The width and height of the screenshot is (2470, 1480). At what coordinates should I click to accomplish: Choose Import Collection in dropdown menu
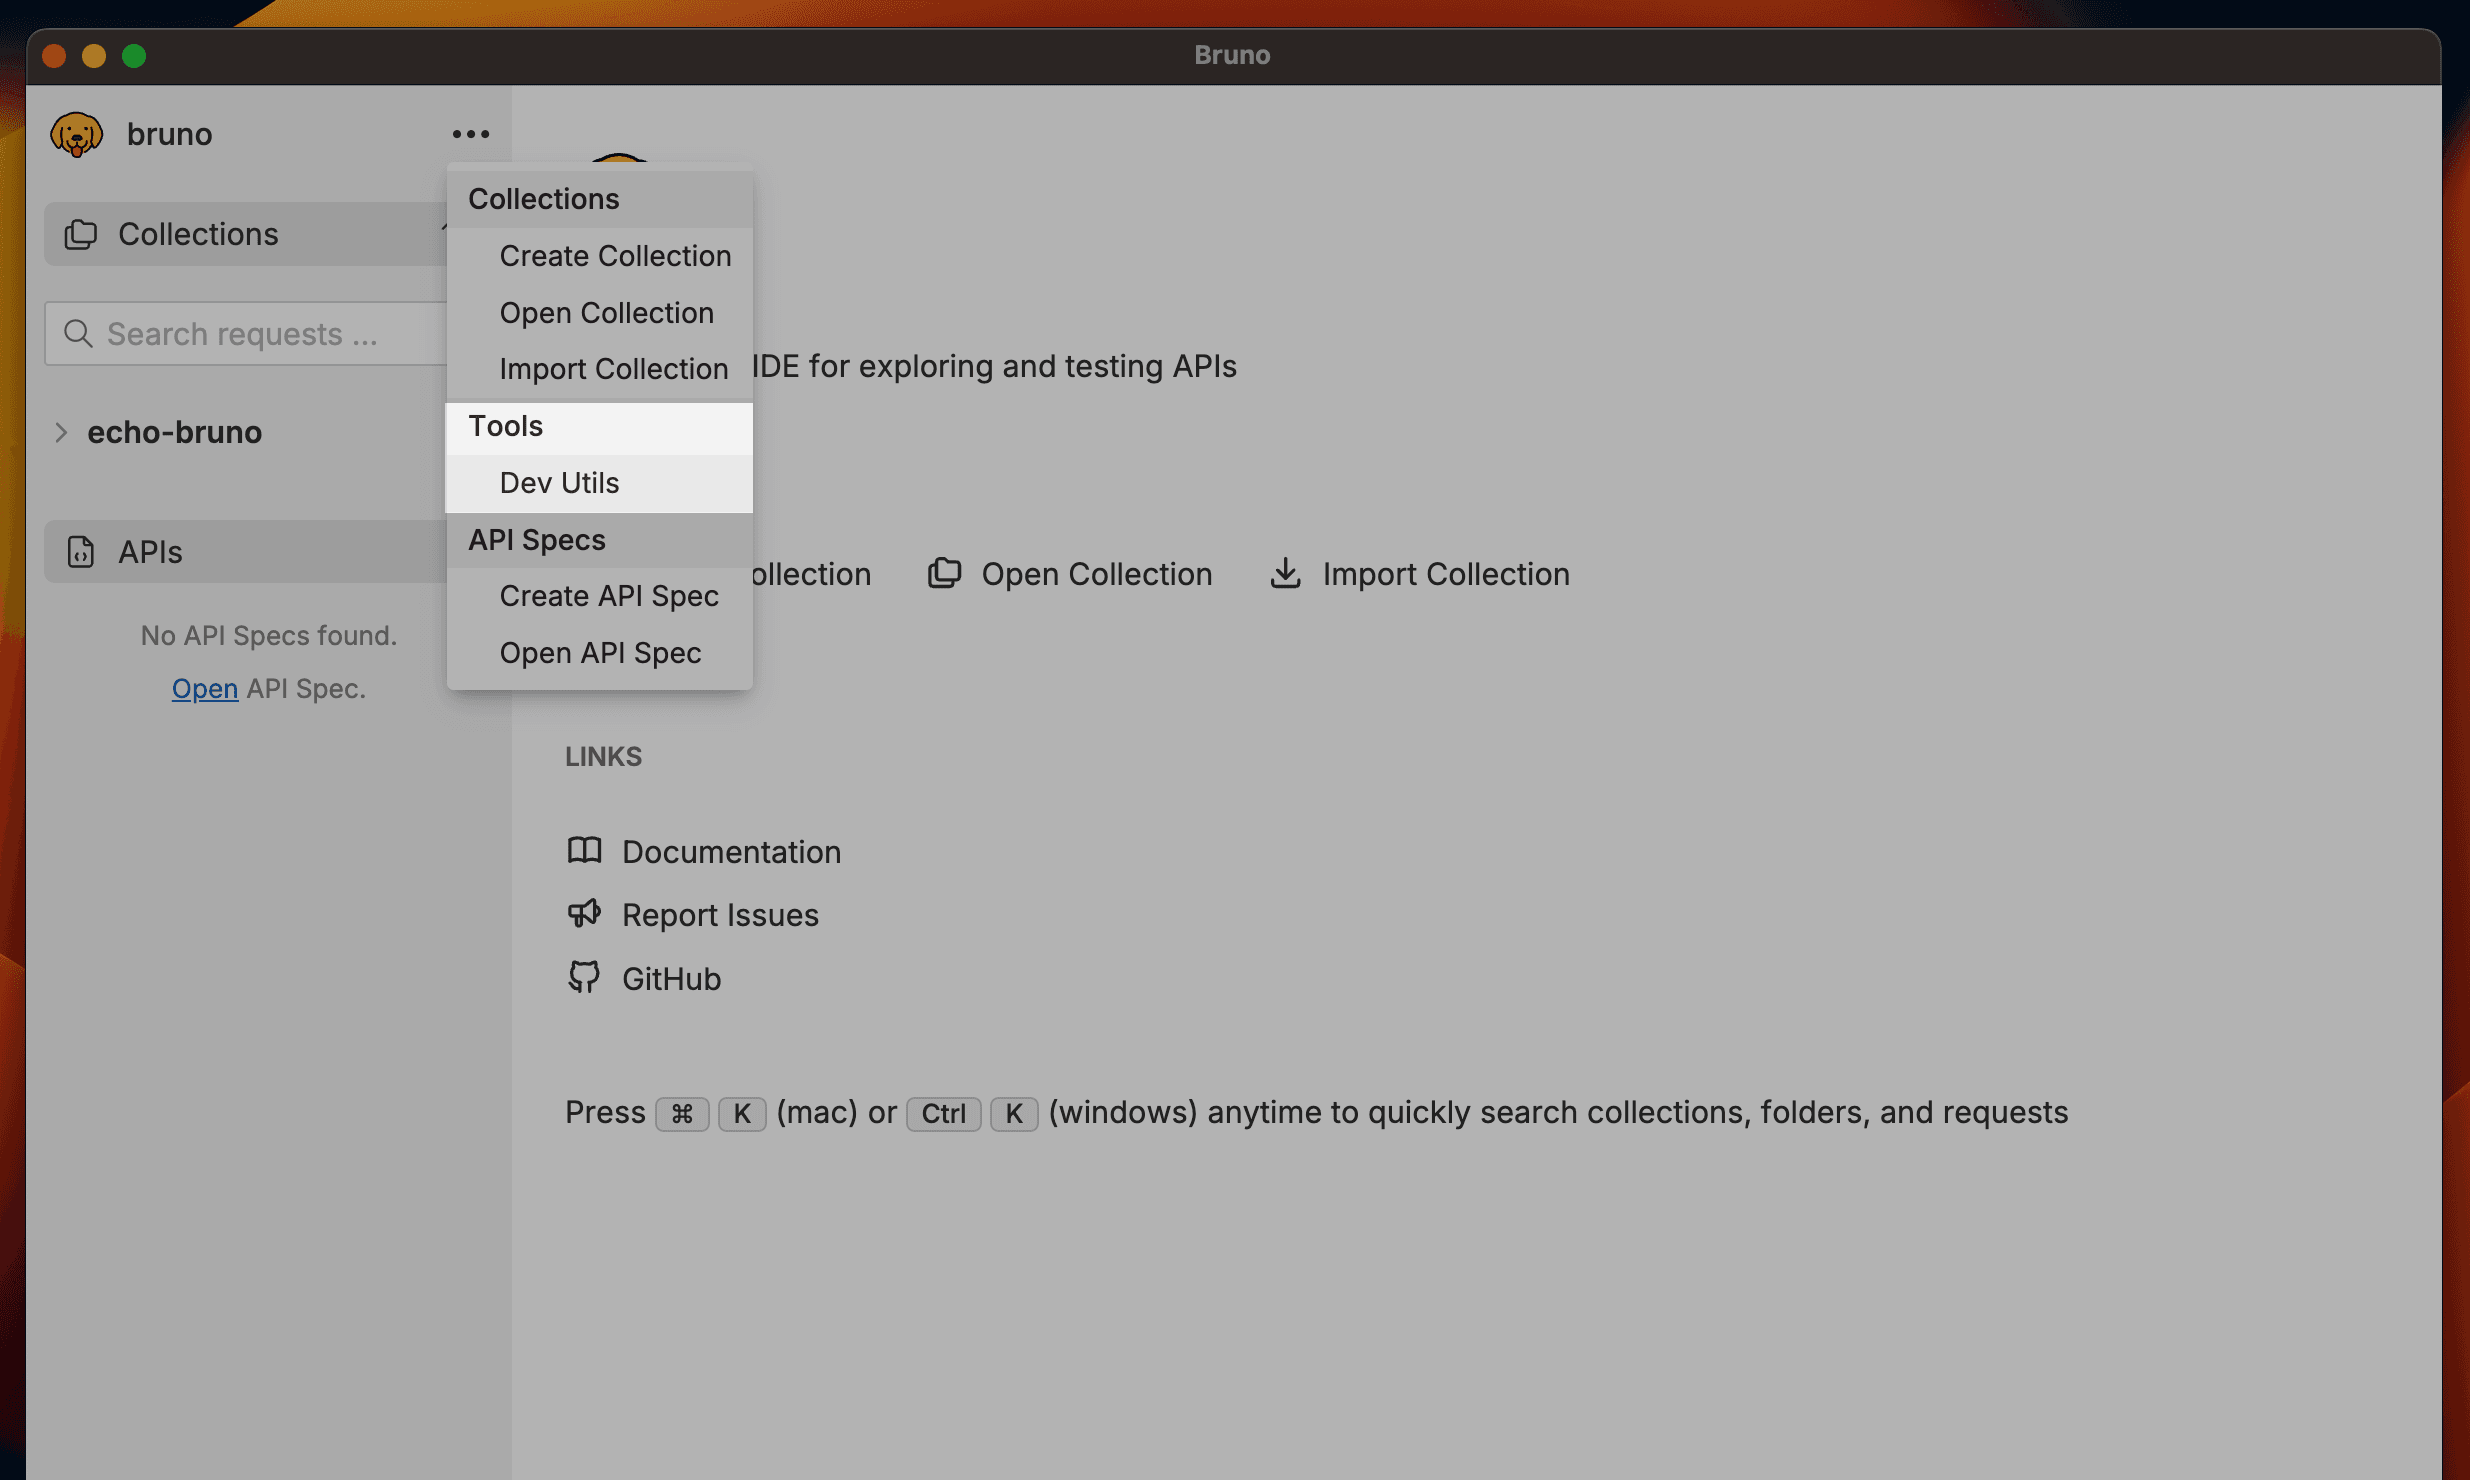coord(613,369)
